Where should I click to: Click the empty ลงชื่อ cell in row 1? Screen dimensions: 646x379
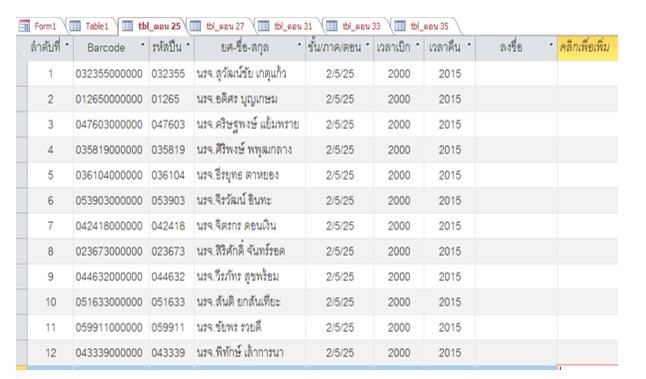[x=517, y=74]
